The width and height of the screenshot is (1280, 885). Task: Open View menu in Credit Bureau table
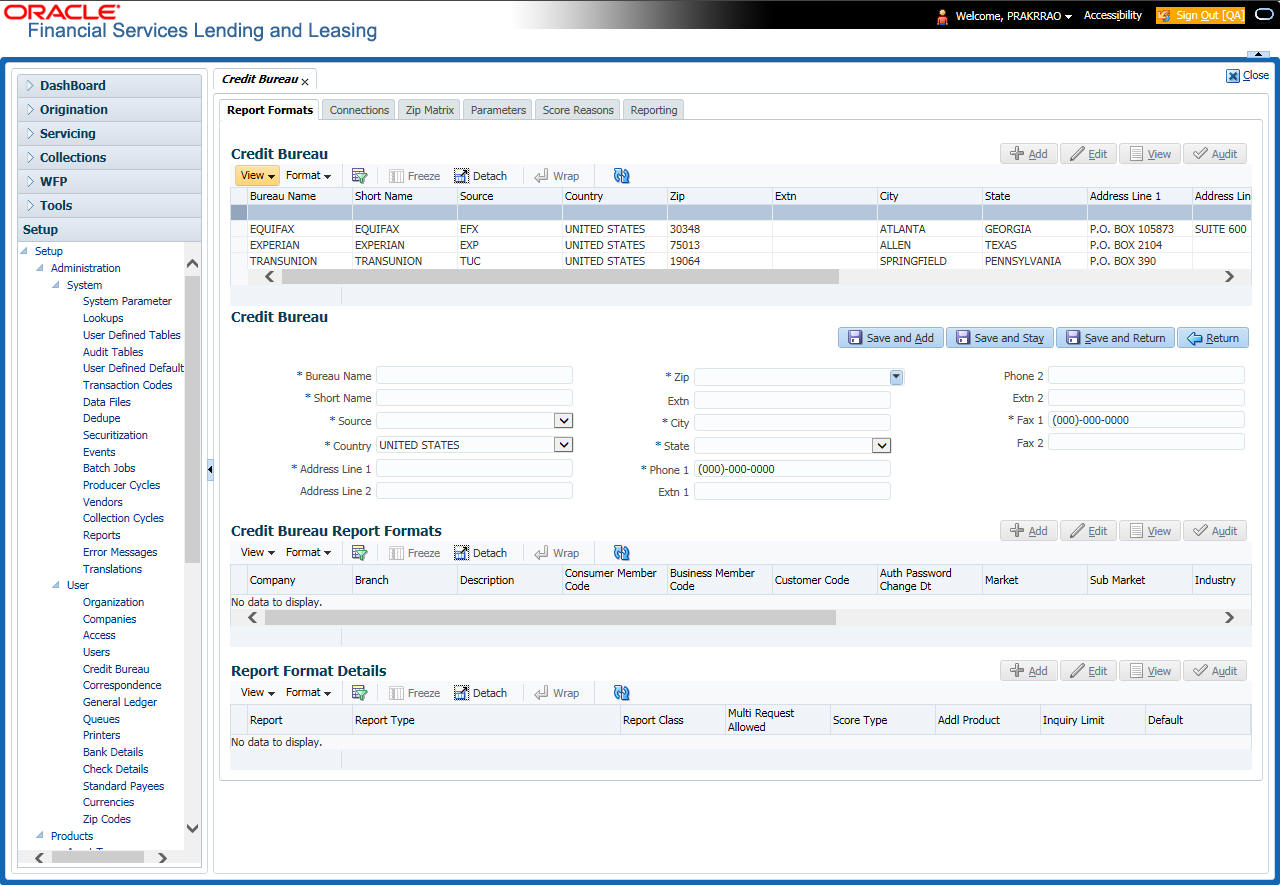pyautogui.click(x=257, y=176)
